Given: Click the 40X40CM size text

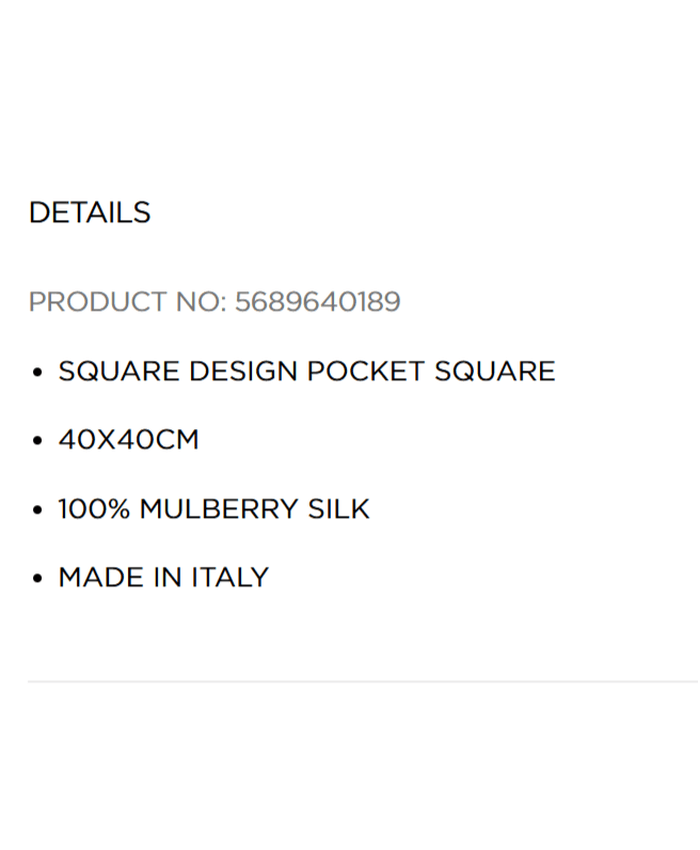Looking at the screenshot, I should [128, 440].
